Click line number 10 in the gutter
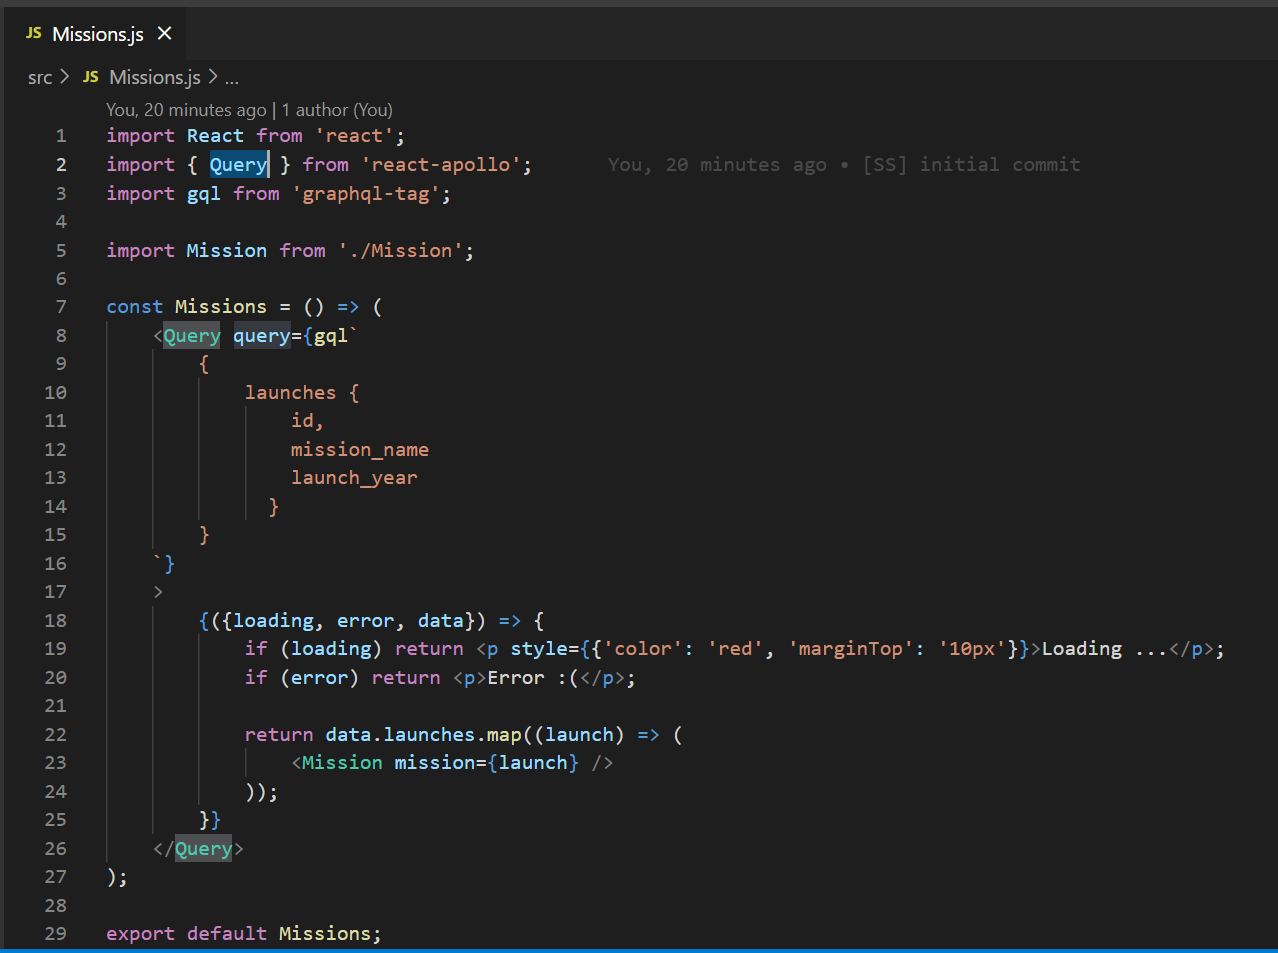Image resolution: width=1278 pixels, height=953 pixels. coord(55,392)
